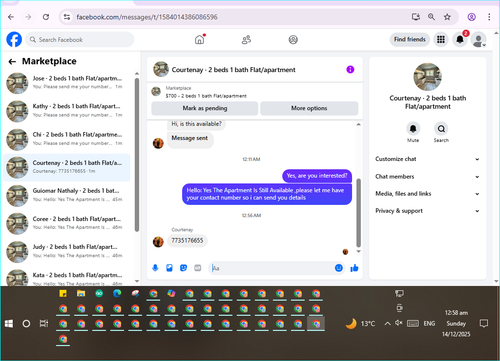Search in conversation magnifier icon
Image resolution: width=500 pixels, height=361 pixels.
[x=441, y=129]
